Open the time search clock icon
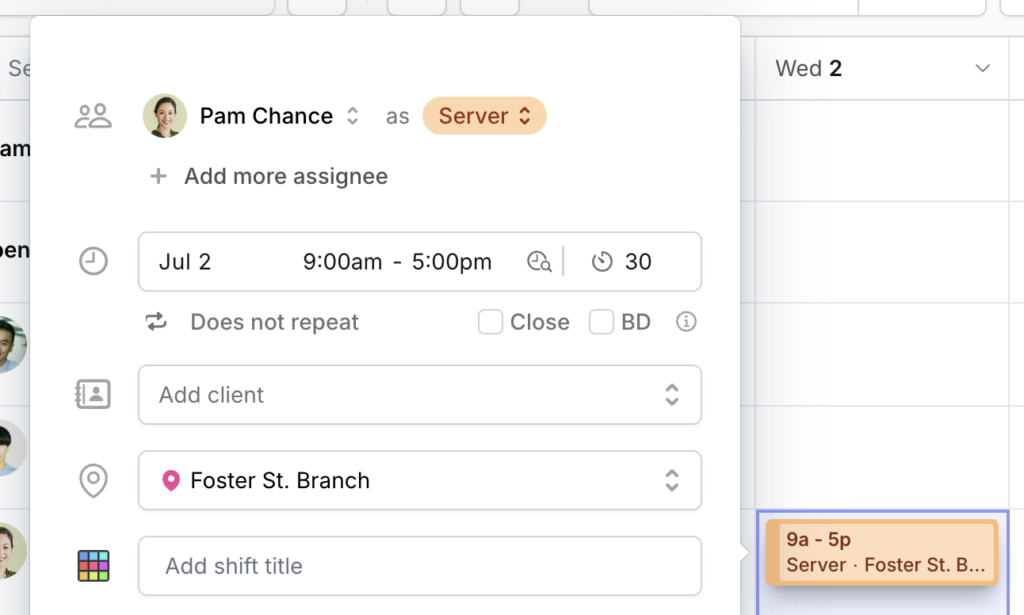Viewport: 1024px width, 615px height. pyautogui.click(x=539, y=261)
